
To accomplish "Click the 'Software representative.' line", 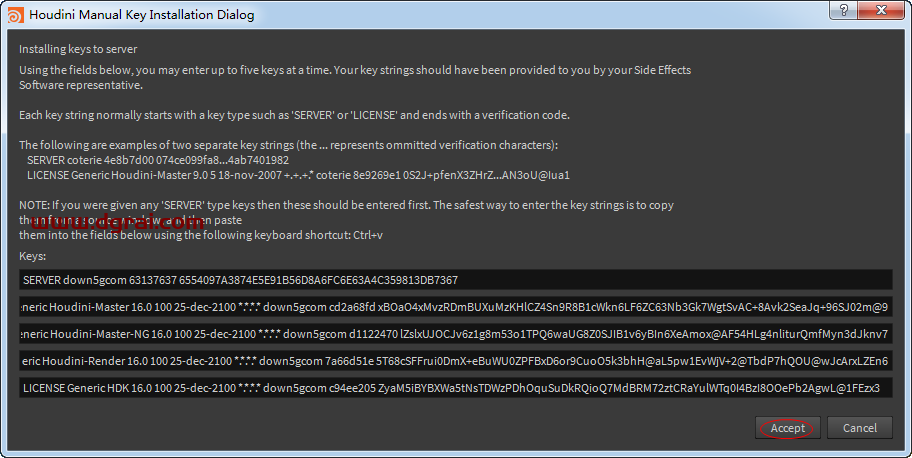I will pos(81,85).
